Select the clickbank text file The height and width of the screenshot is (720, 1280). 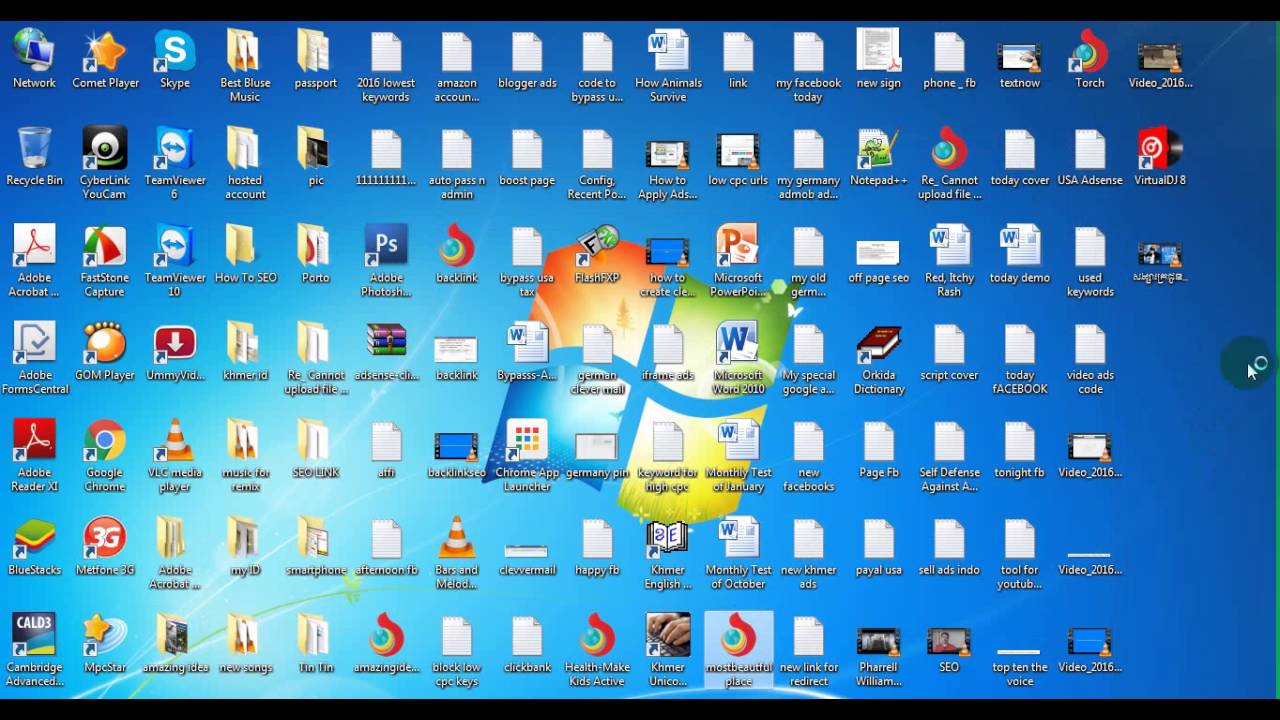[x=527, y=645]
